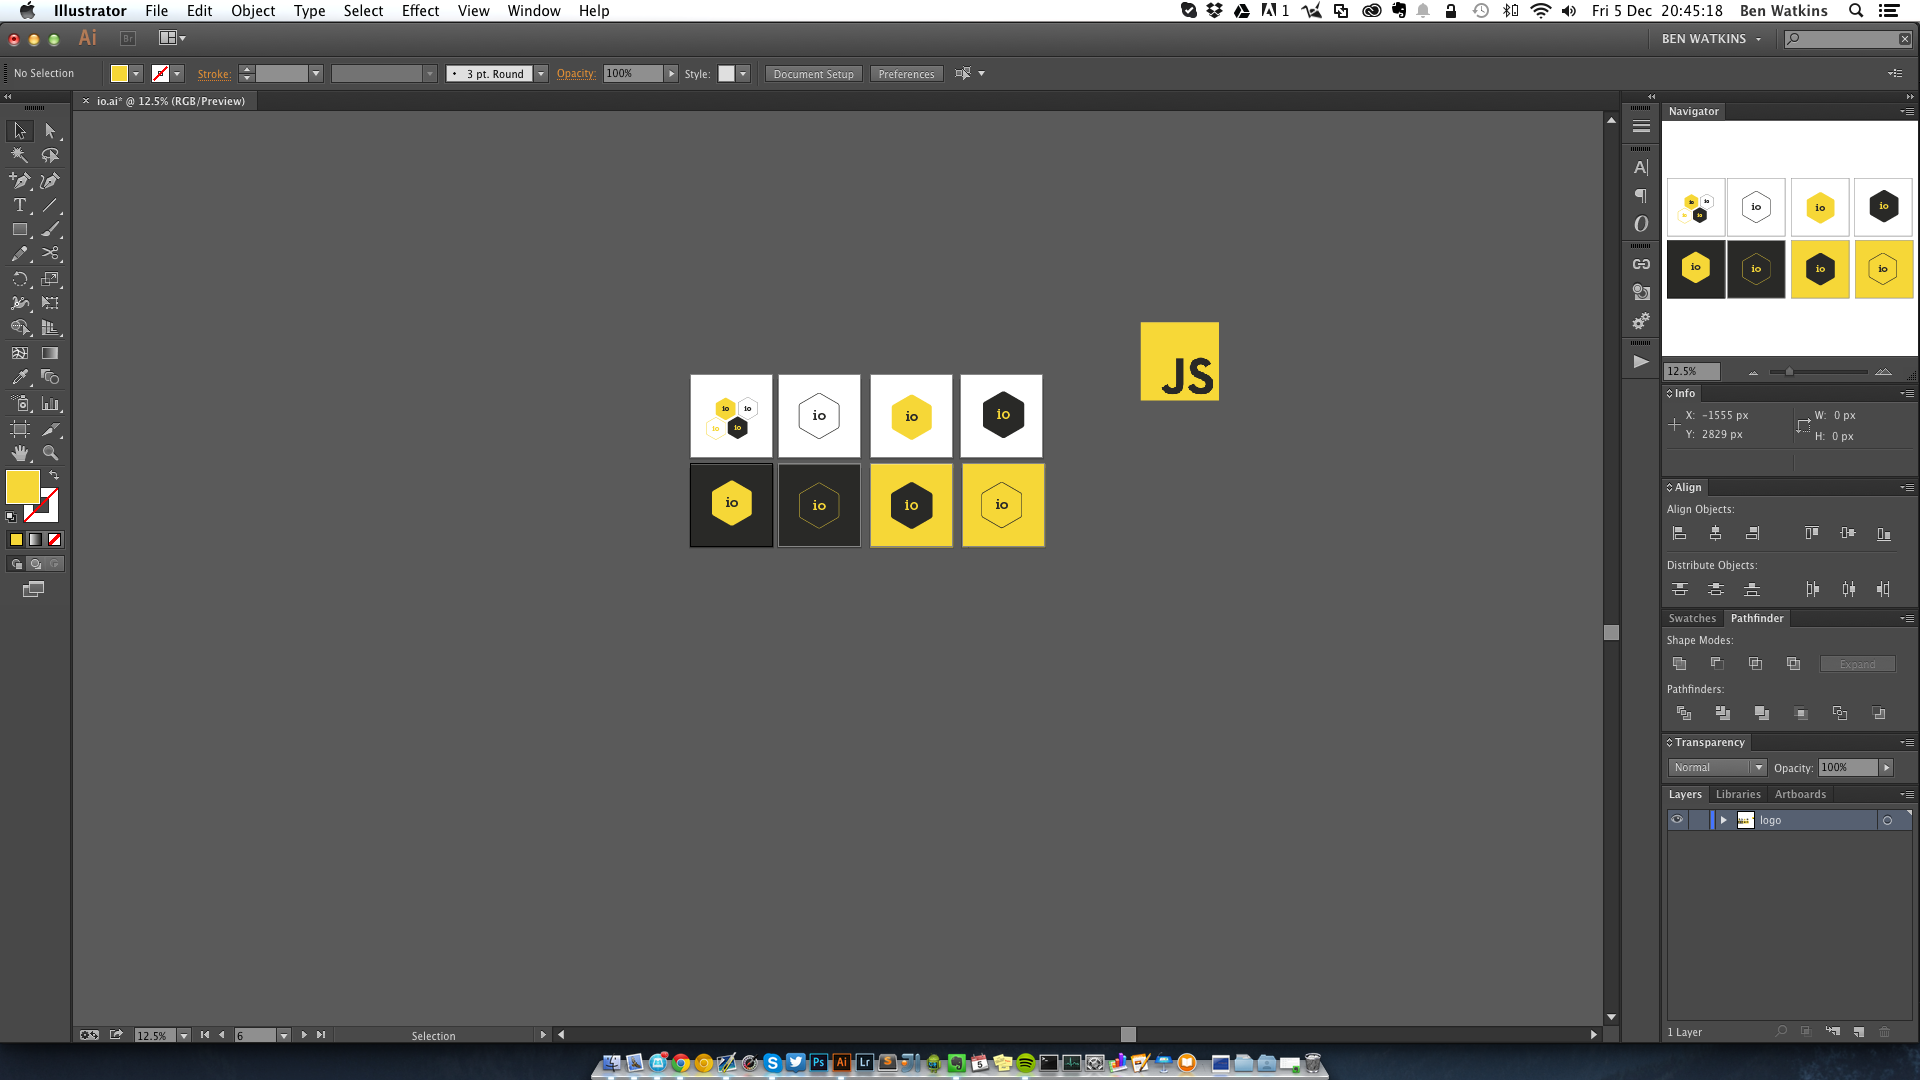The image size is (1920, 1080).
Task: Click Unite shape mode icon
Action: coord(1680,664)
